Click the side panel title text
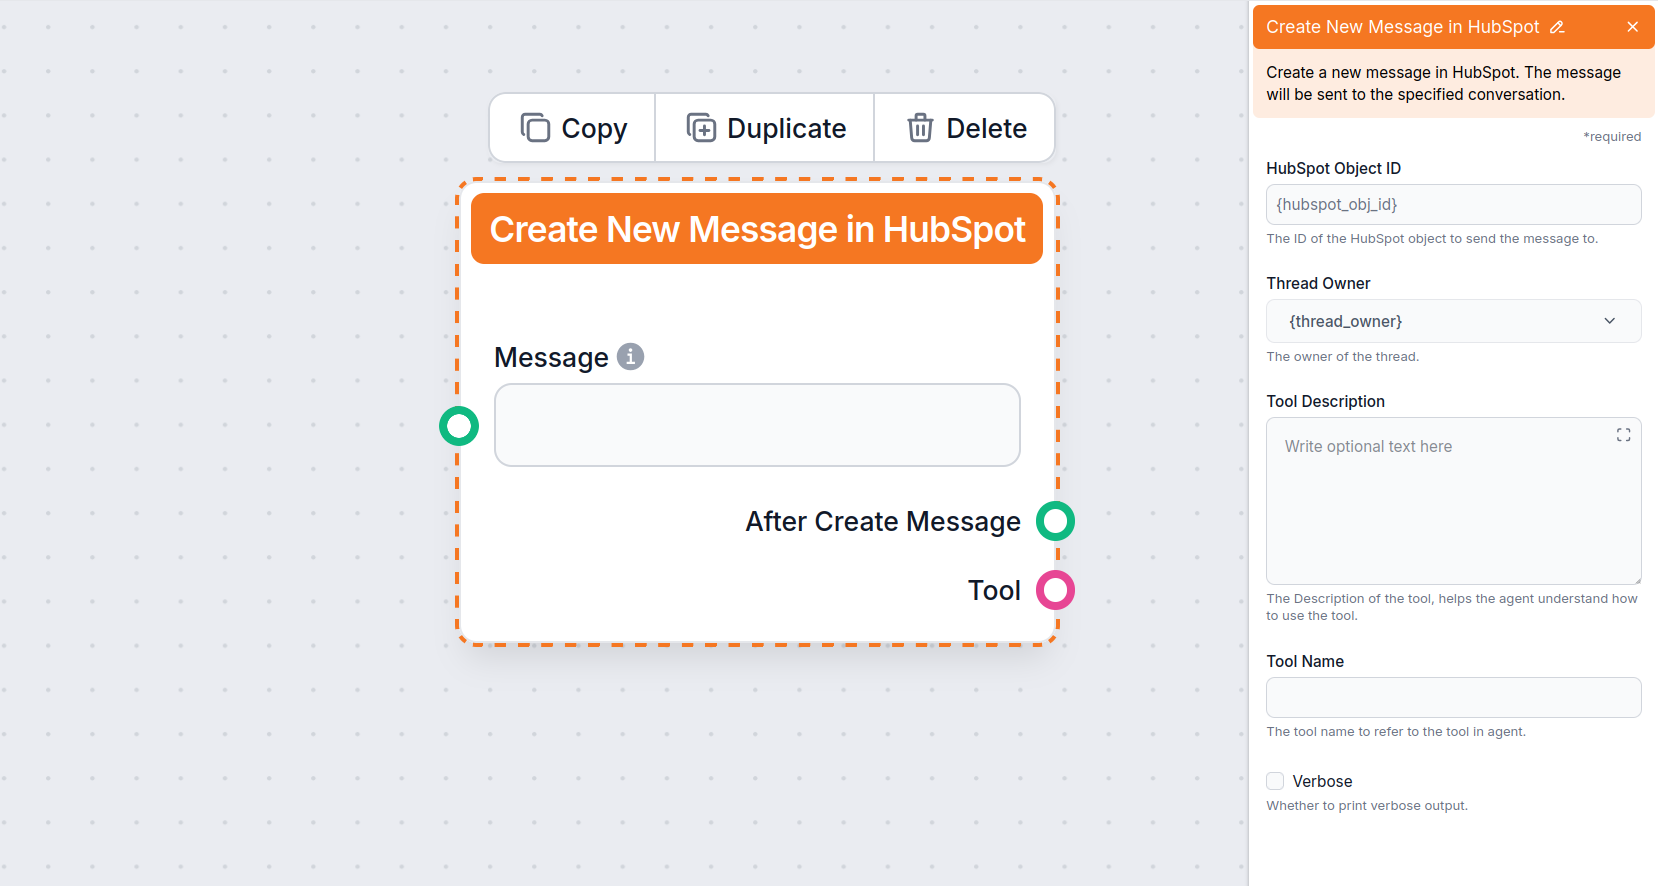Screen dimensions: 1658x886 1402,27
